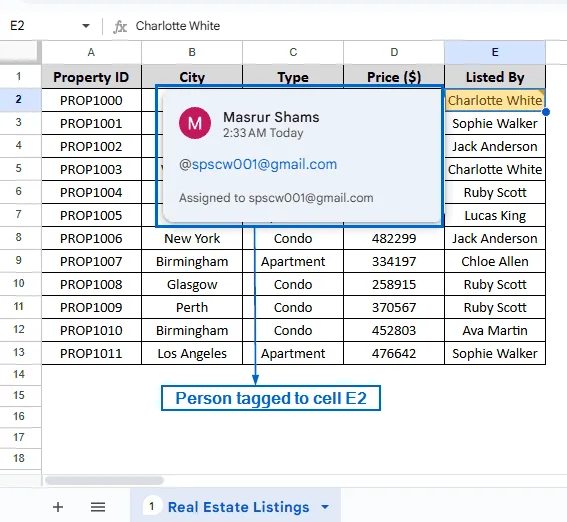
Task: Select row 2 header
Action: pyautogui.click(x=19, y=99)
